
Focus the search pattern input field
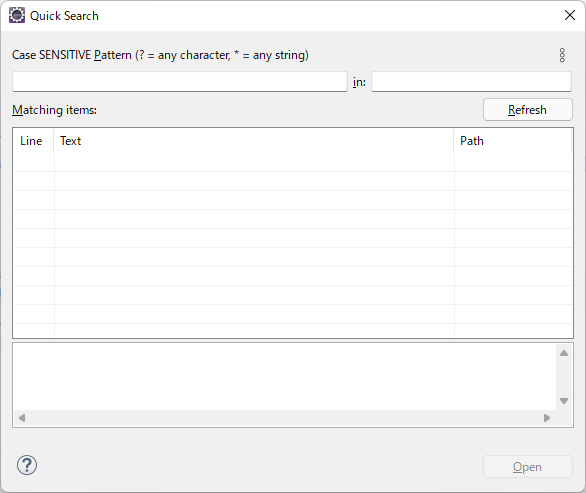click(180, 81)
